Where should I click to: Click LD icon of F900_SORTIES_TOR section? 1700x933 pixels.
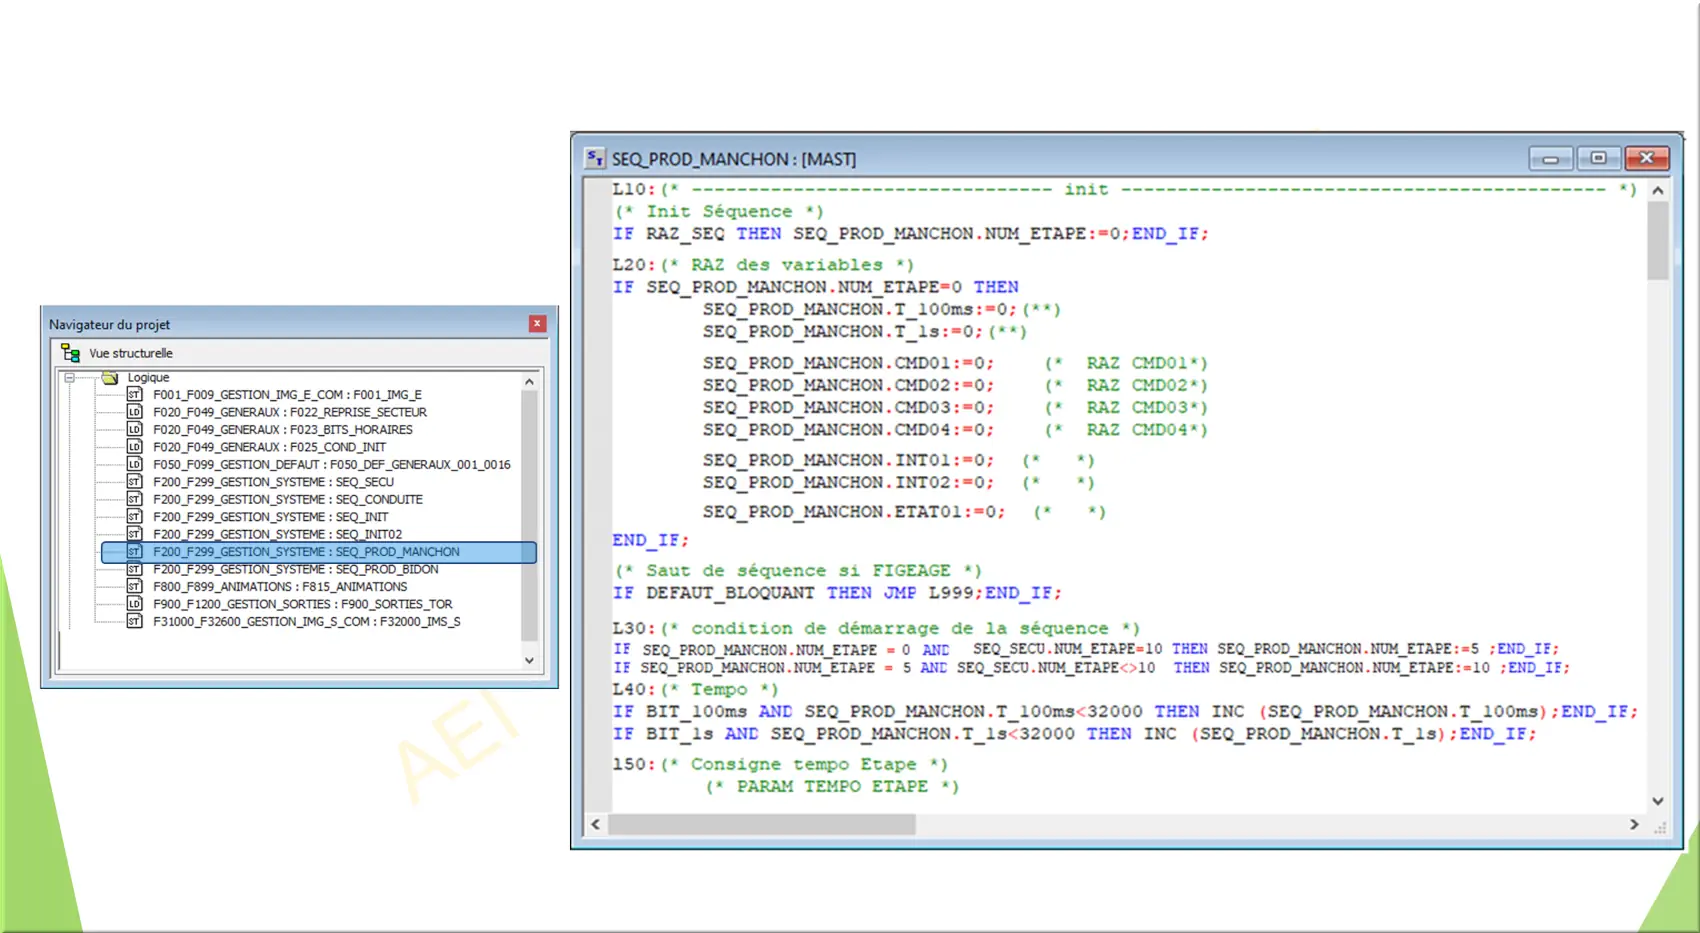134,604
